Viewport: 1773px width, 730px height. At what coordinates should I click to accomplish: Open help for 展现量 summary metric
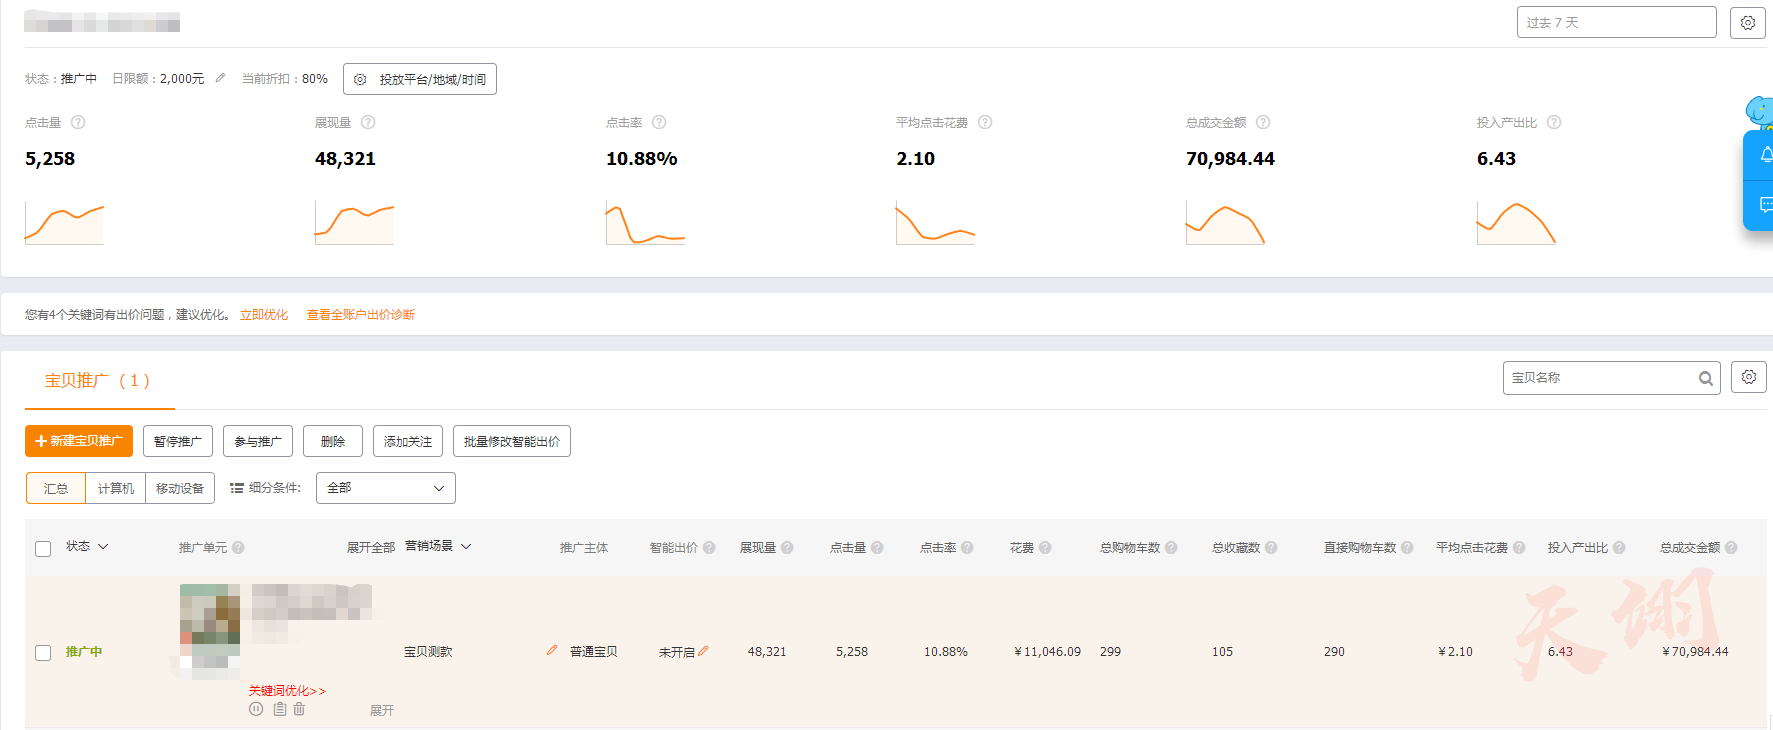tap(368, 122)
